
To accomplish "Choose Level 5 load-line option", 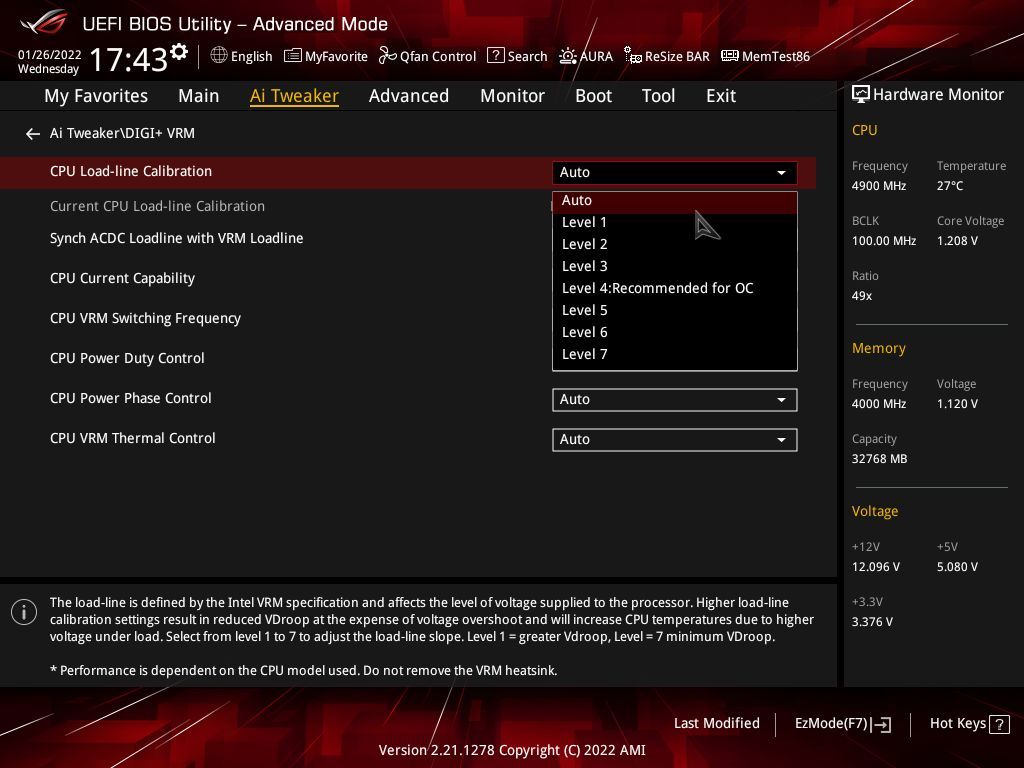I will [x=675, y=310].
